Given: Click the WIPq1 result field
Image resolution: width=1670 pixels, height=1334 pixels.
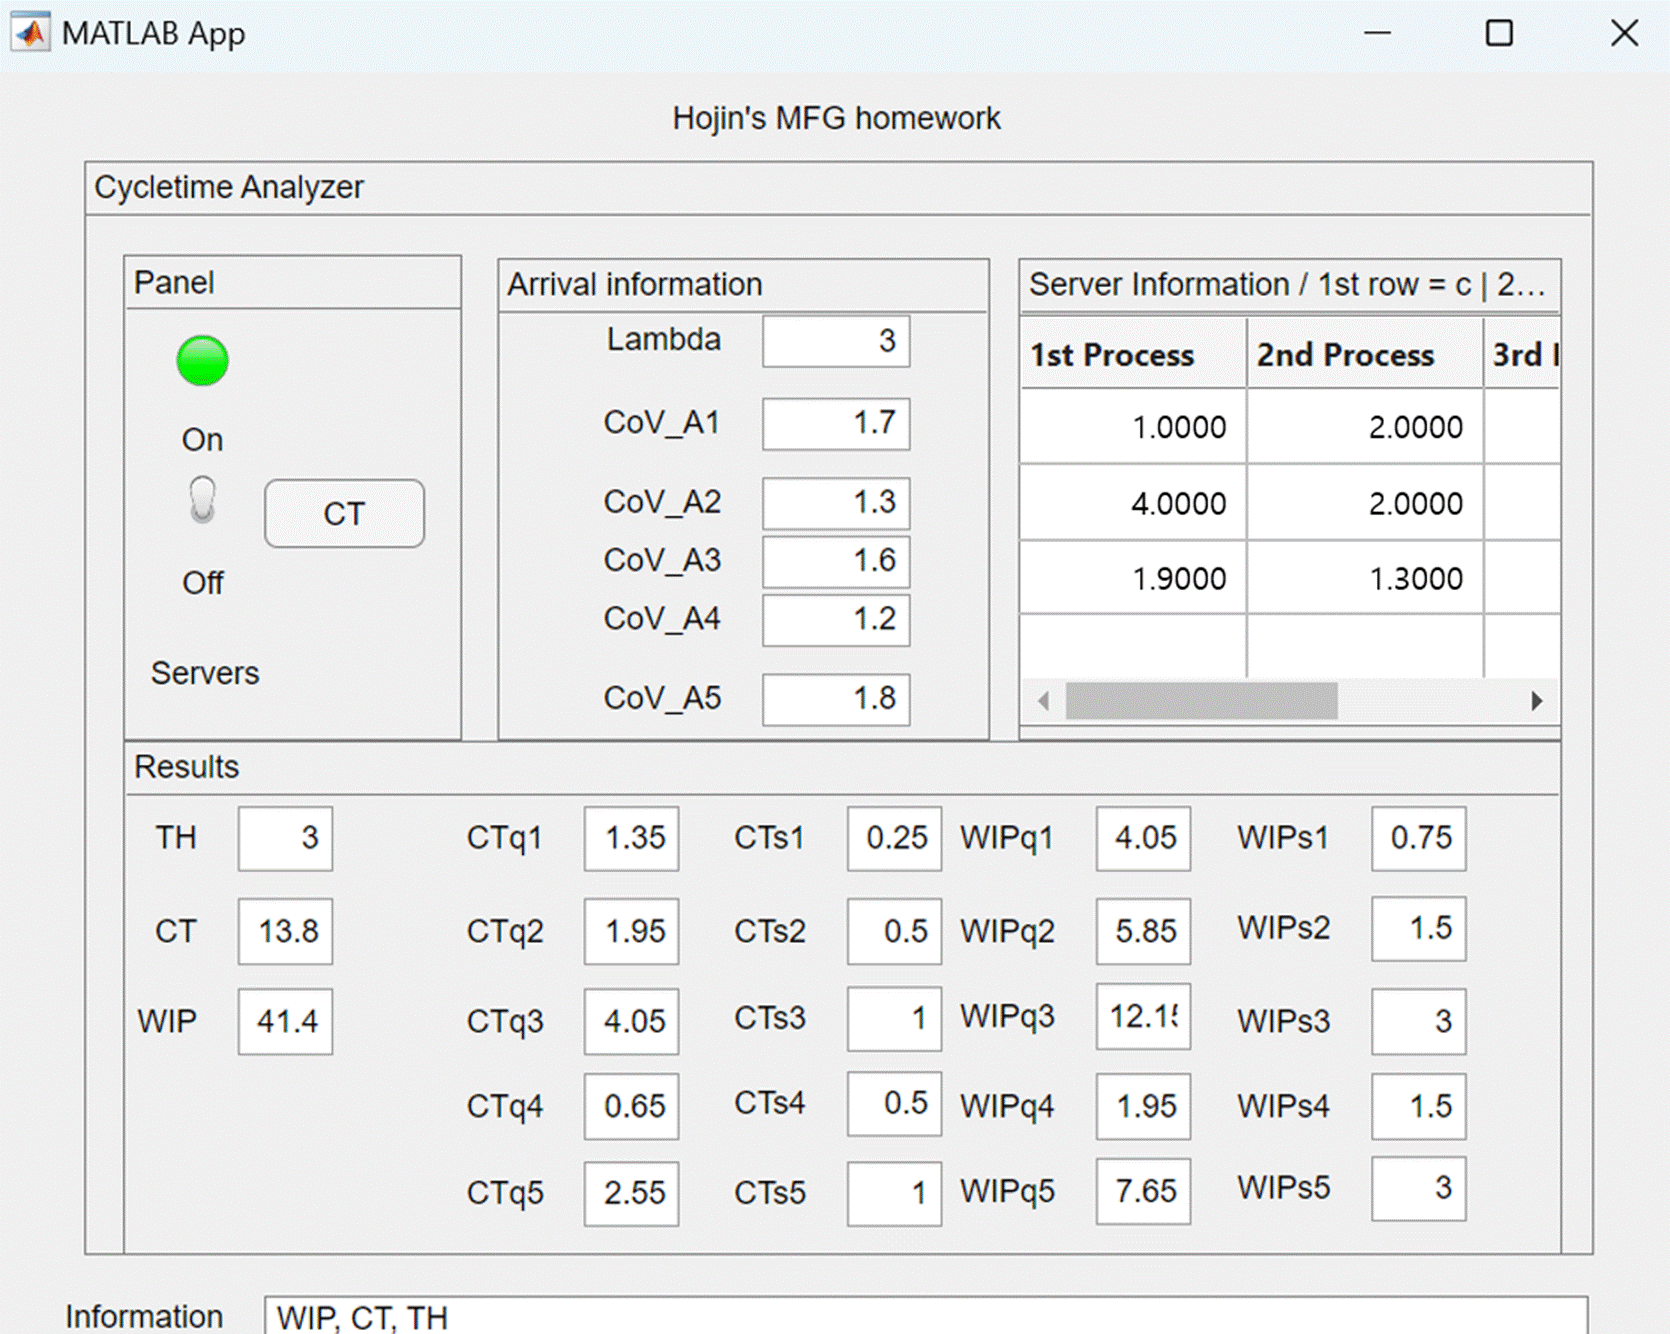Looking at the screenshot, I should click(1143, 838).
